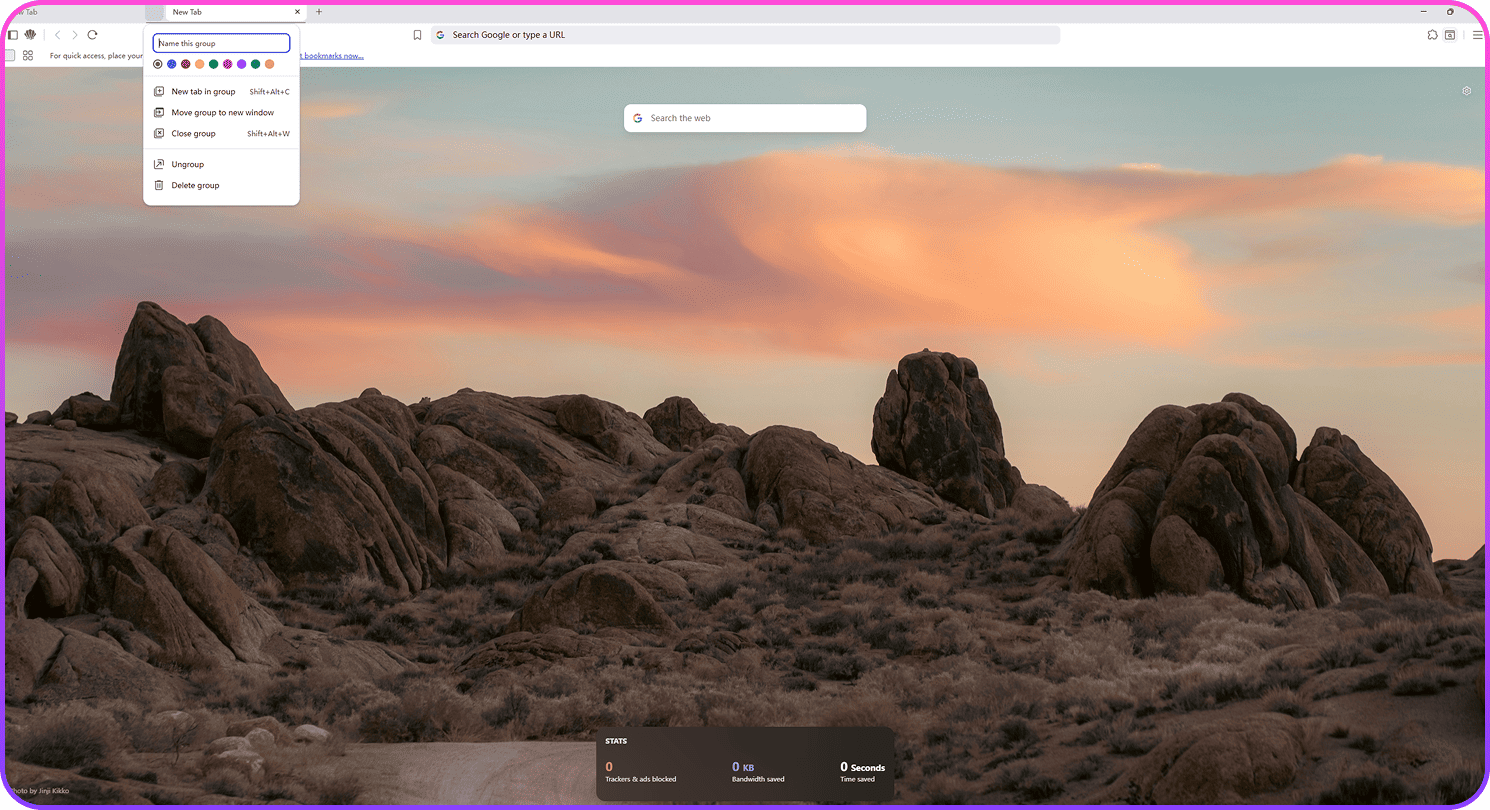
Task: Click Ungroup in the group menu
Action: click(187, 164)
